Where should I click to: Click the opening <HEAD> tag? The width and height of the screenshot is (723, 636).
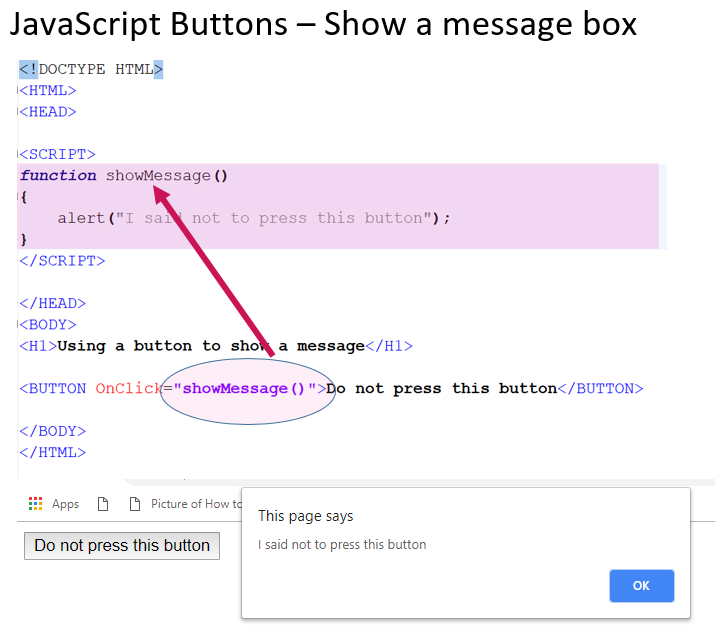[x=48, y=112]
